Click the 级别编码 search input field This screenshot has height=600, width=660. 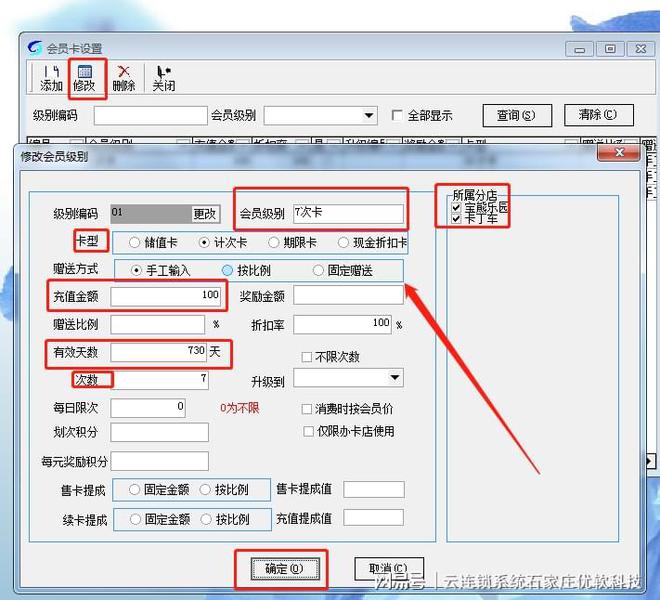[151, 115]
